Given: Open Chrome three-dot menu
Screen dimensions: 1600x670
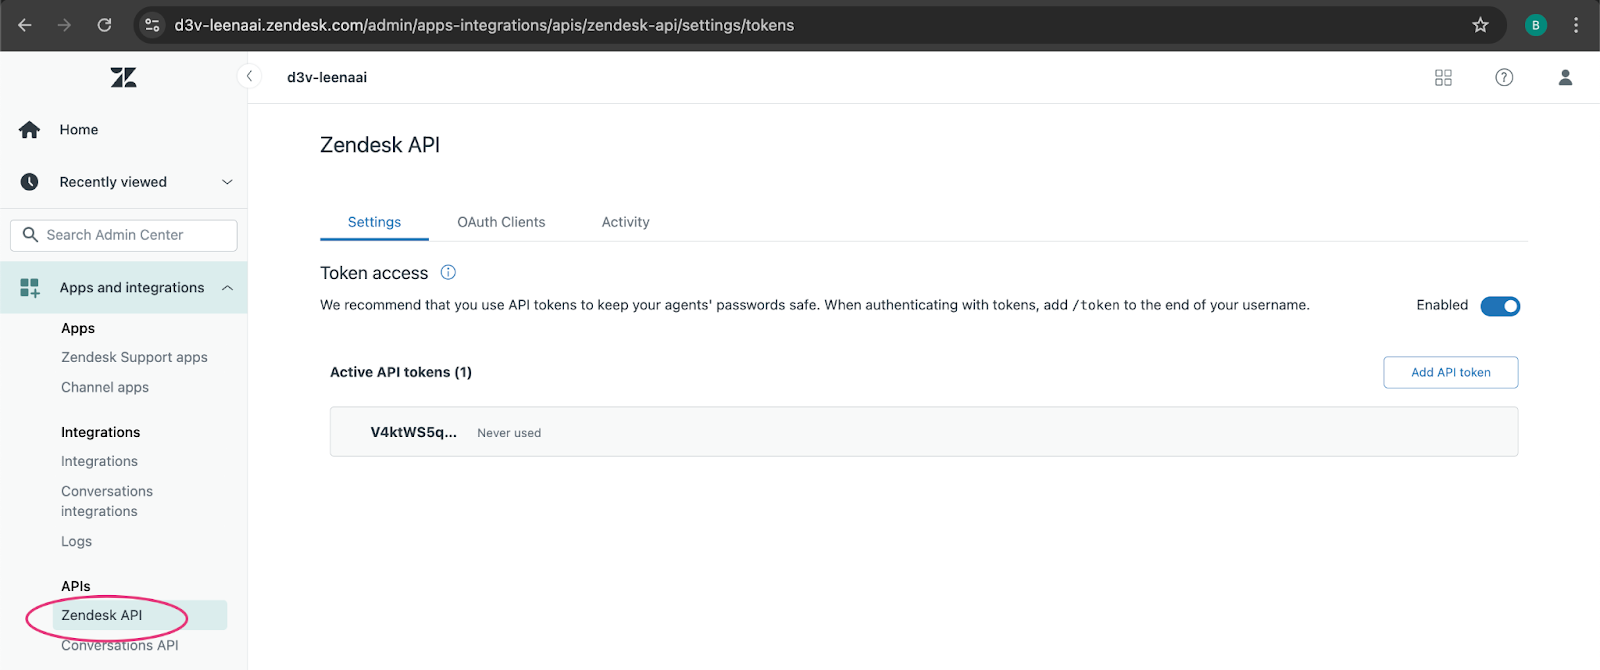Looking at the screenshot, I should click(x=1576, y=25).
